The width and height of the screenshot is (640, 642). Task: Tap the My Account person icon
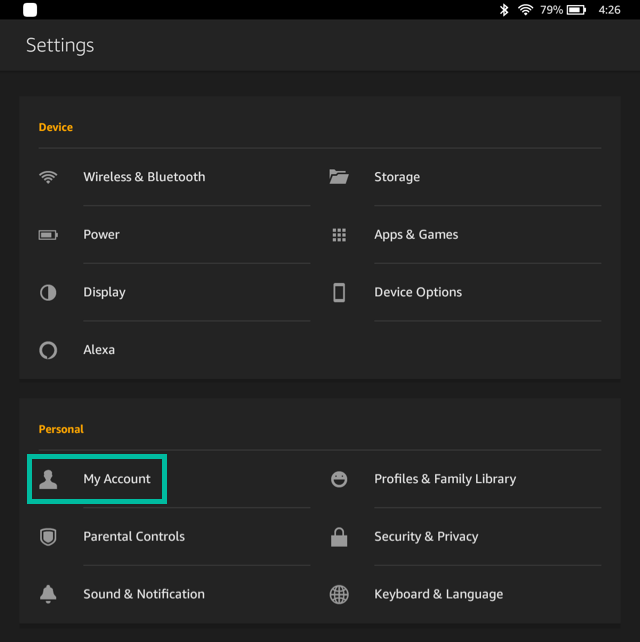48,479
